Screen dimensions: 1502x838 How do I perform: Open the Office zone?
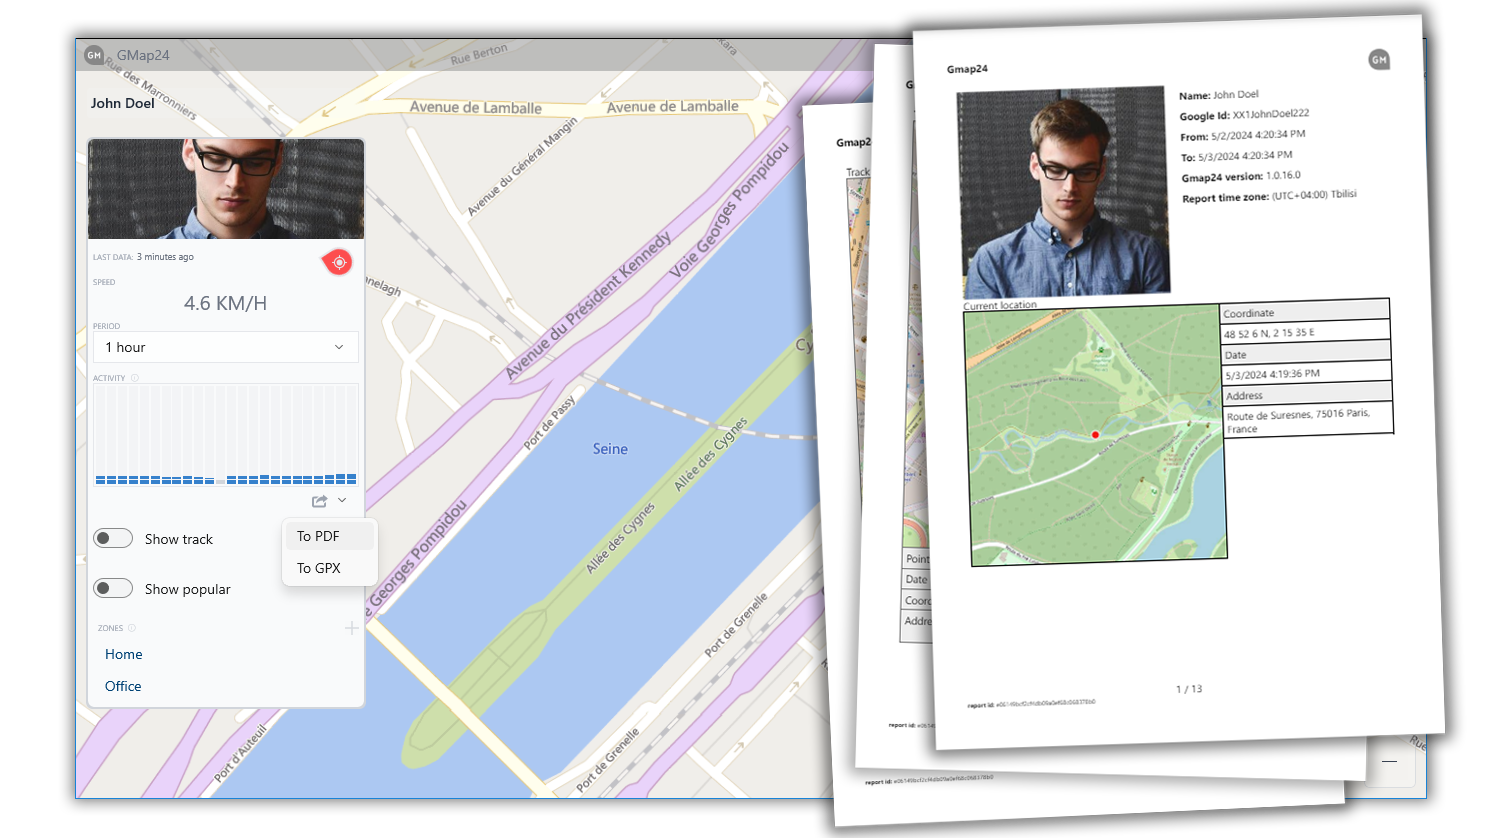(x=123, y=686)
